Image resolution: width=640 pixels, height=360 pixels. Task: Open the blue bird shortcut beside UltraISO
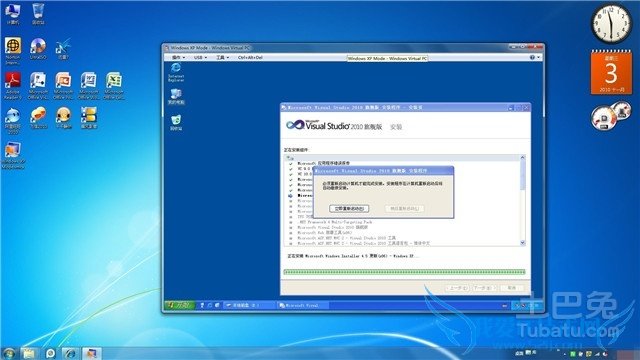pos(63,49)
